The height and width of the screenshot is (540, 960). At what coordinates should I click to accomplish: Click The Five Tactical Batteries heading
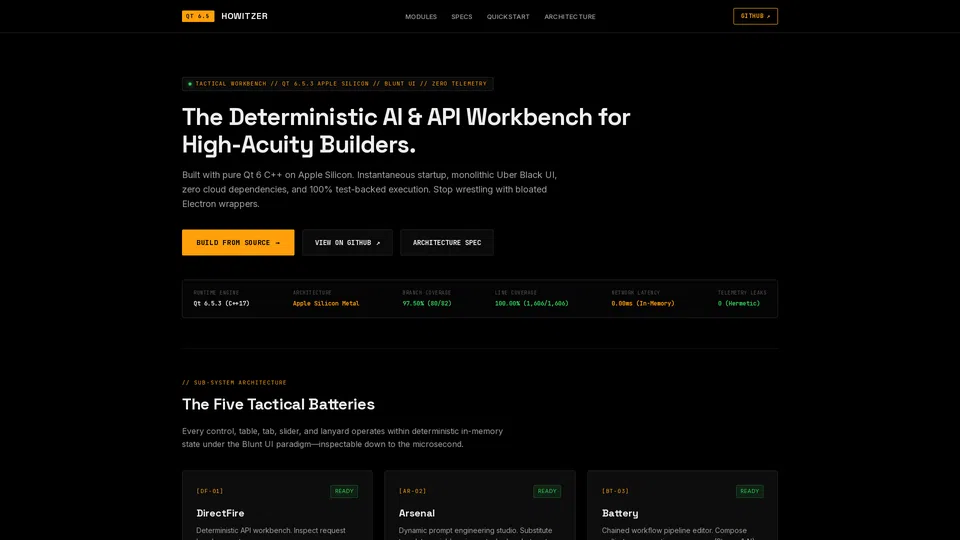(x=278, y=404)
